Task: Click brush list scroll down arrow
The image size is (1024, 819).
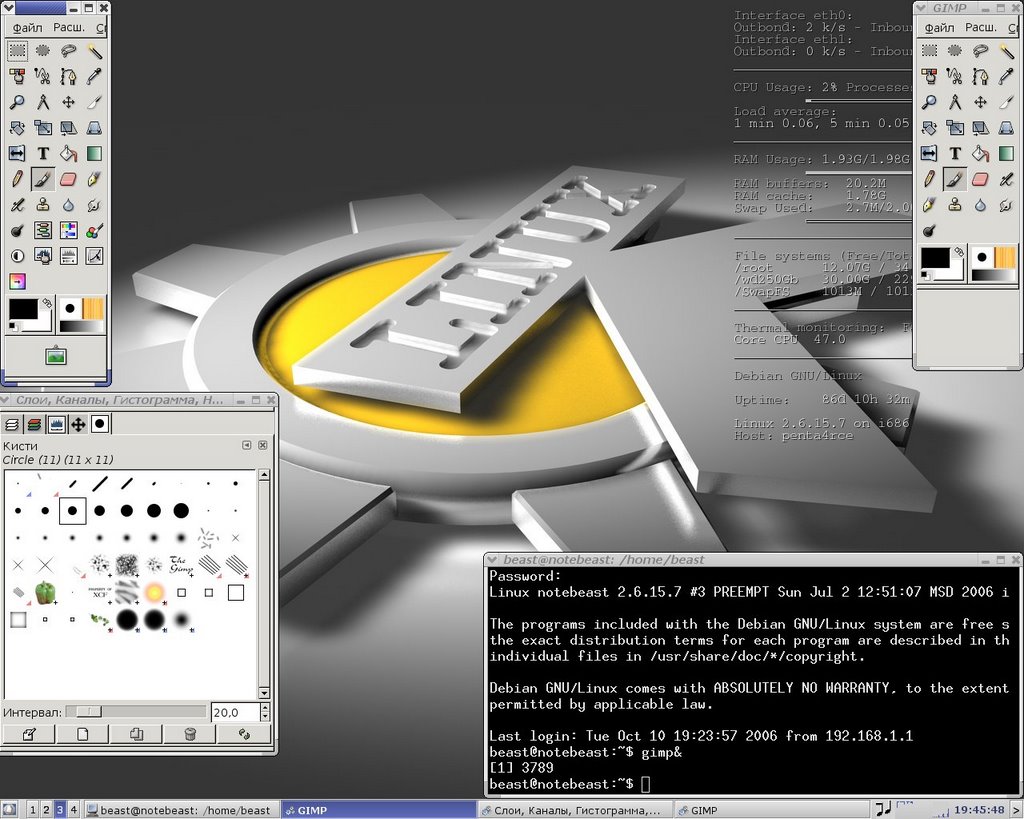Action: [264, 694]
